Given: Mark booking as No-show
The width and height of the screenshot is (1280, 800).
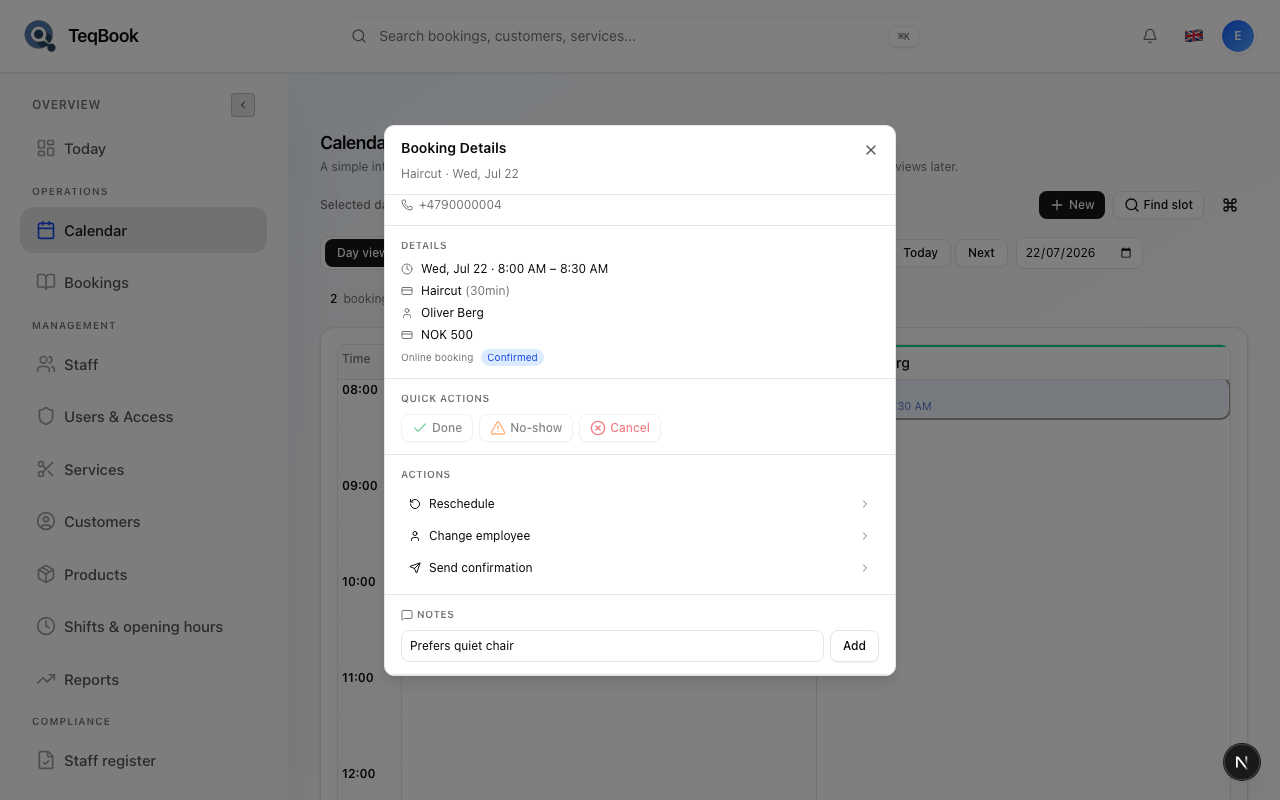Looking at the screenshot, I should tap(526, 428).
